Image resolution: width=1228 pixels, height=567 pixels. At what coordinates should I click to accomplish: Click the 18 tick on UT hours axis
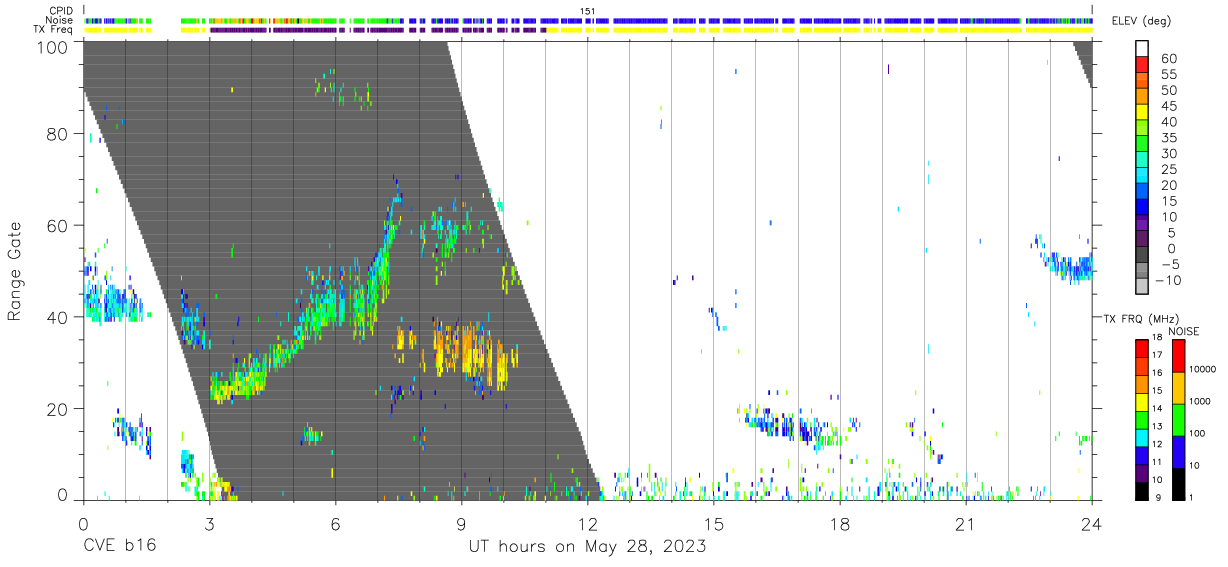point(839,524)
